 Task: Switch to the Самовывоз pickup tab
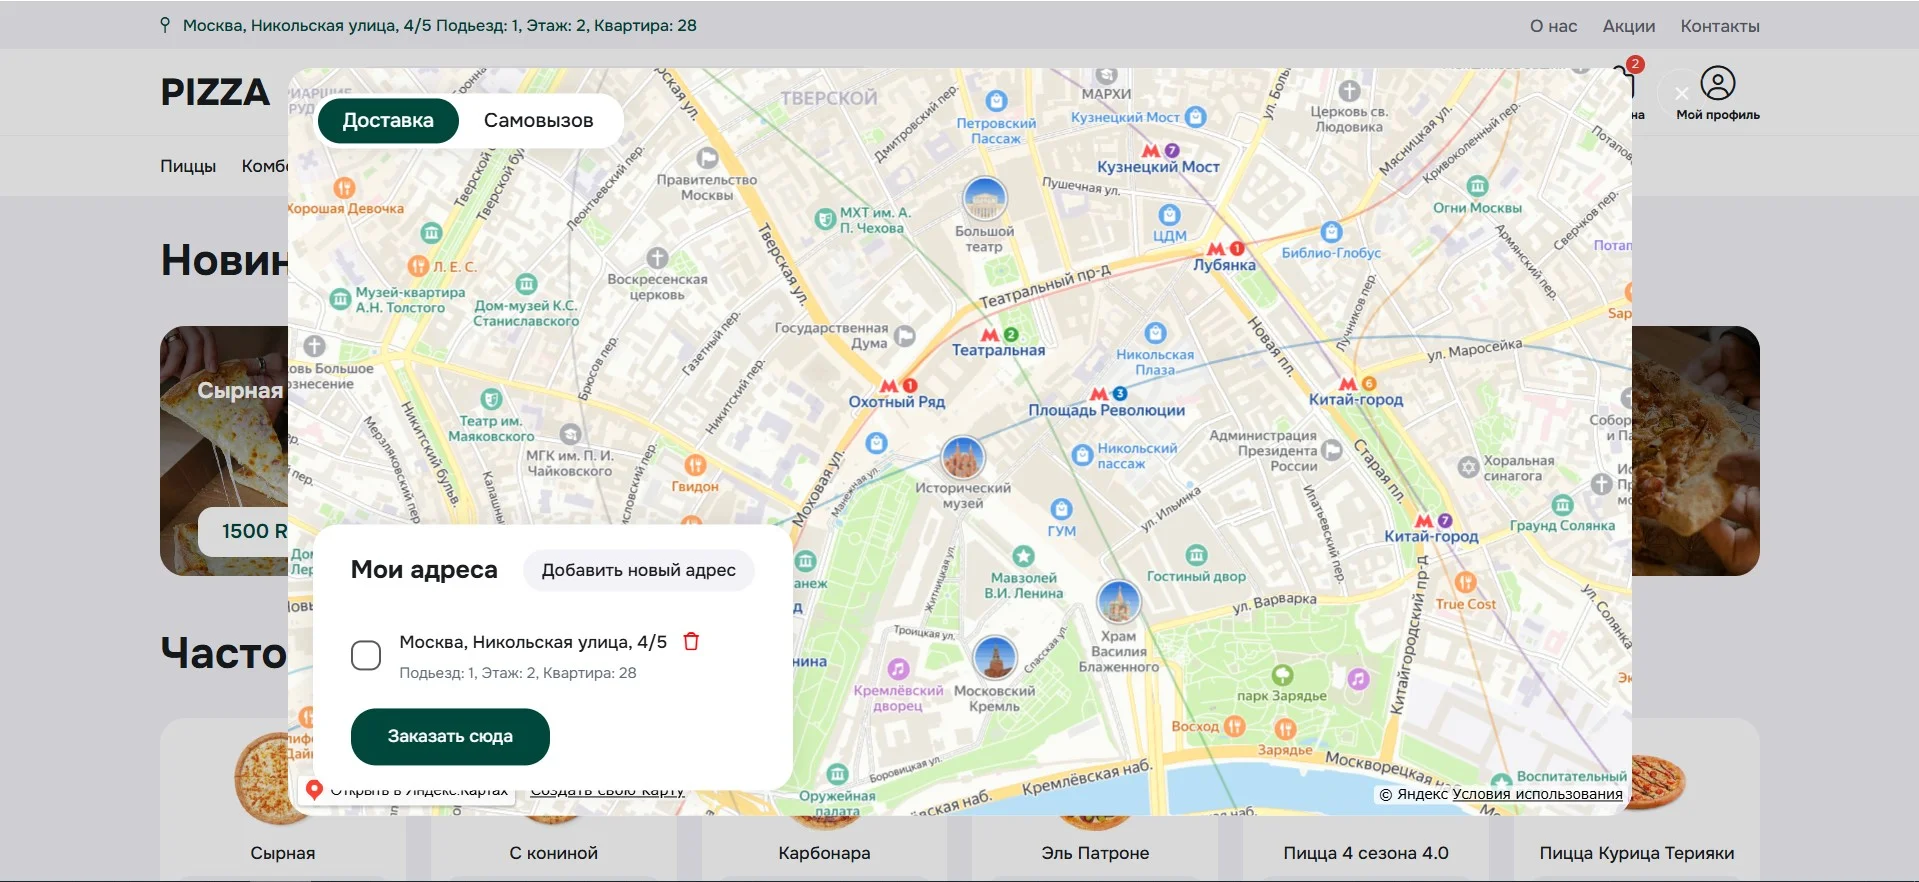pyautogui.click(x=538, y=121)
